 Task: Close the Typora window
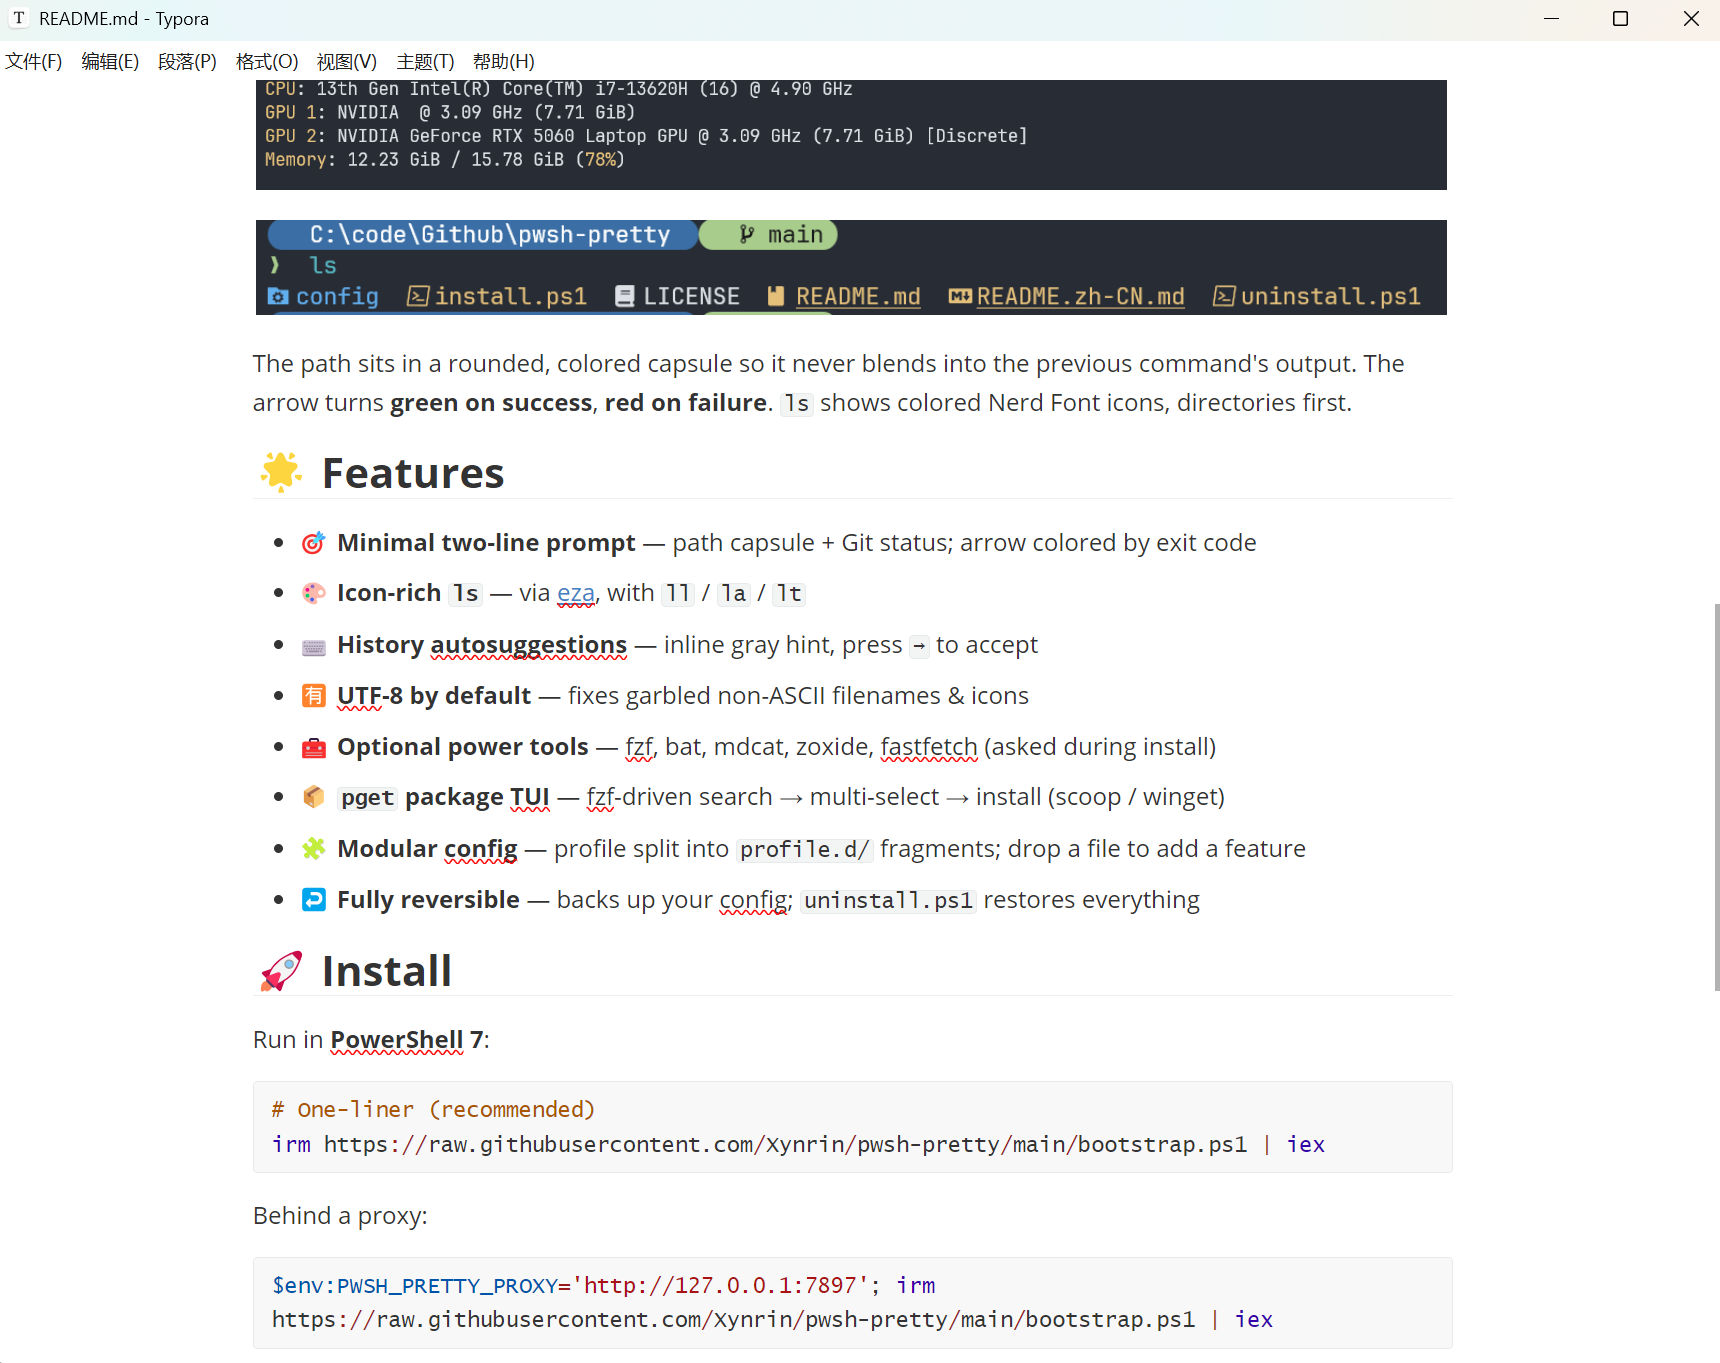tap(1691, 19)
